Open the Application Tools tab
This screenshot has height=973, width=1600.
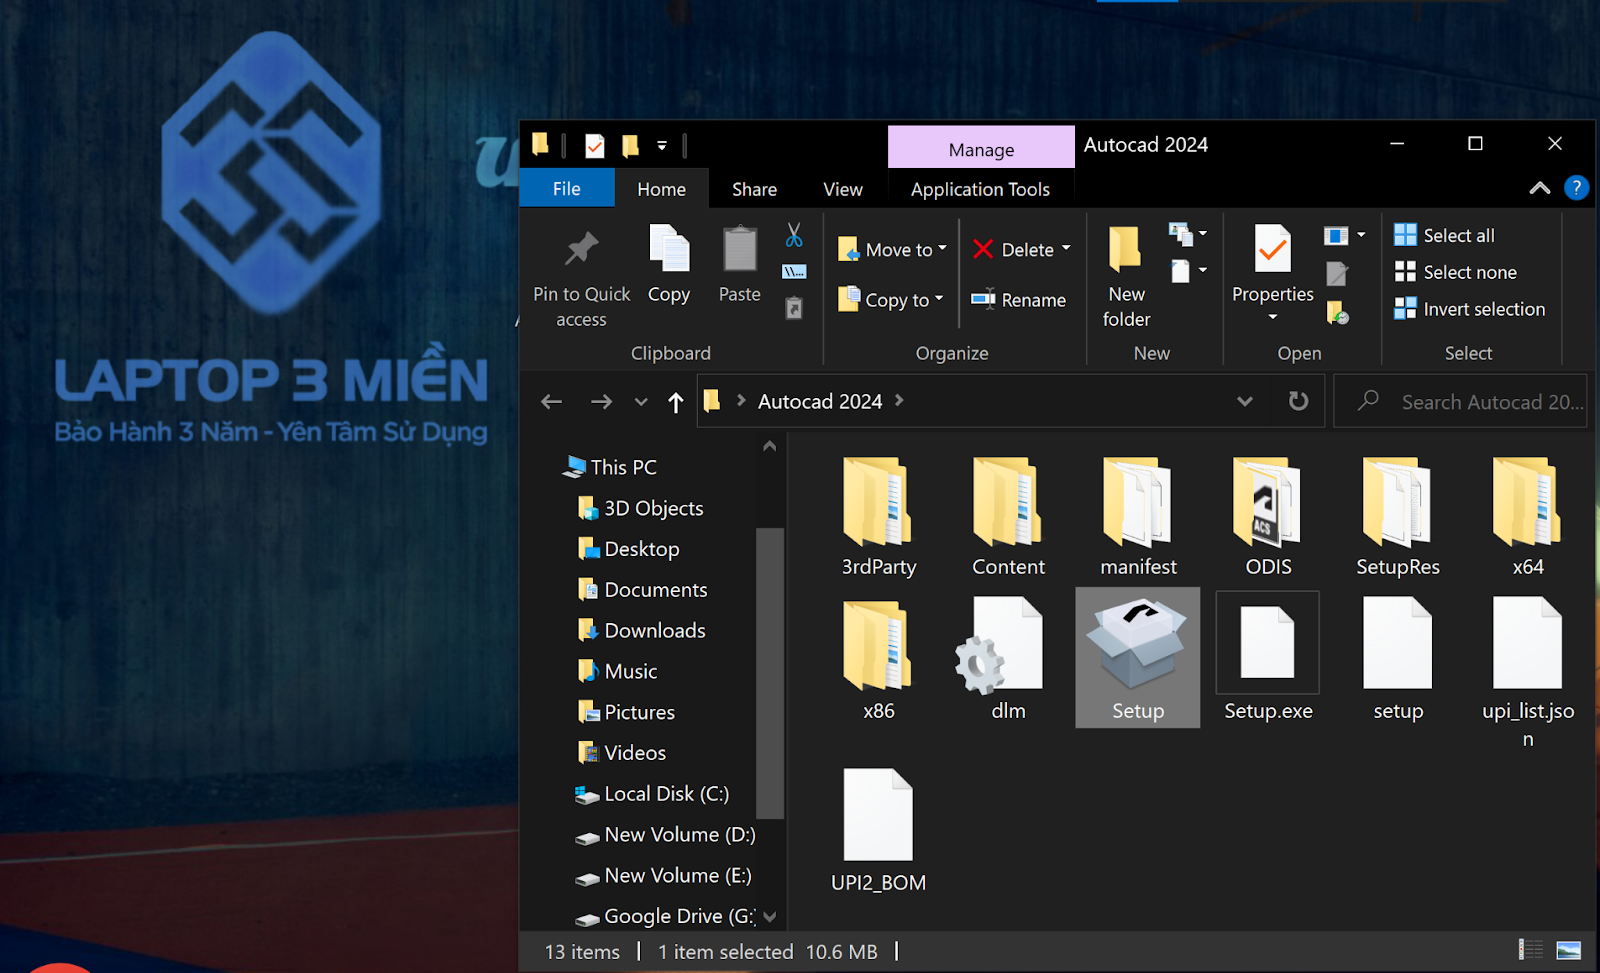click(x=980, y=189)
